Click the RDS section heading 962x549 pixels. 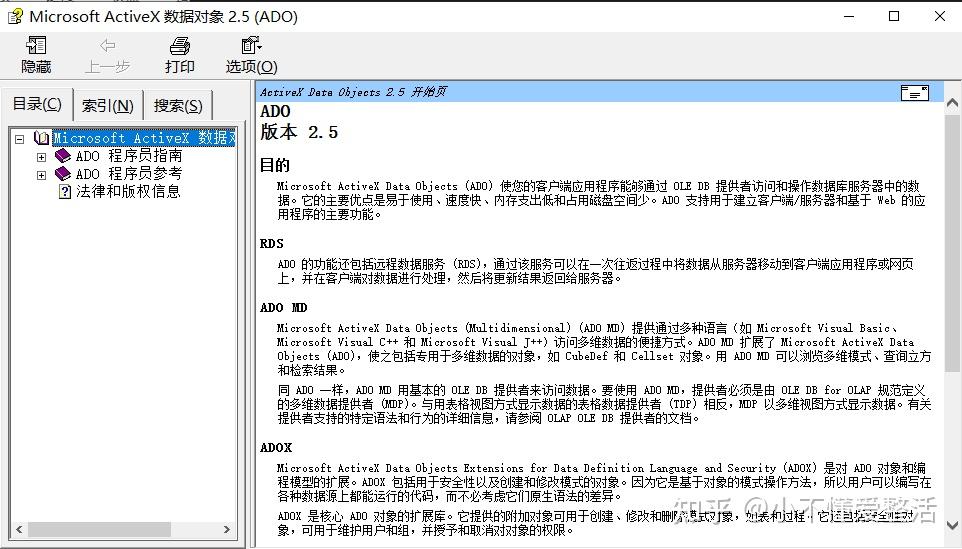click(272, 244)
